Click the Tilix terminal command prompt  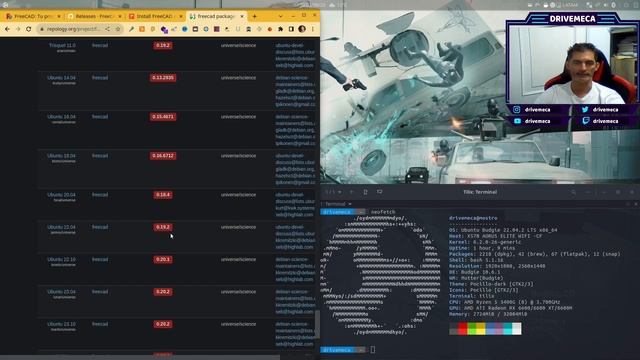[373, 350]
